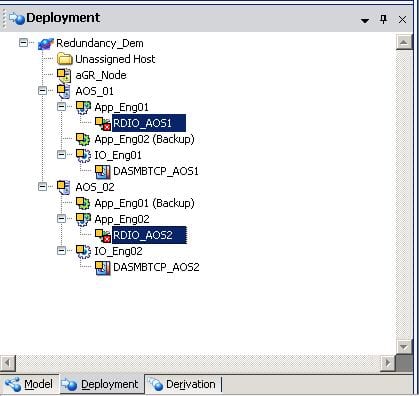
Task: Select the RDIO_AOS1 tree item
Action: [149, 123]
